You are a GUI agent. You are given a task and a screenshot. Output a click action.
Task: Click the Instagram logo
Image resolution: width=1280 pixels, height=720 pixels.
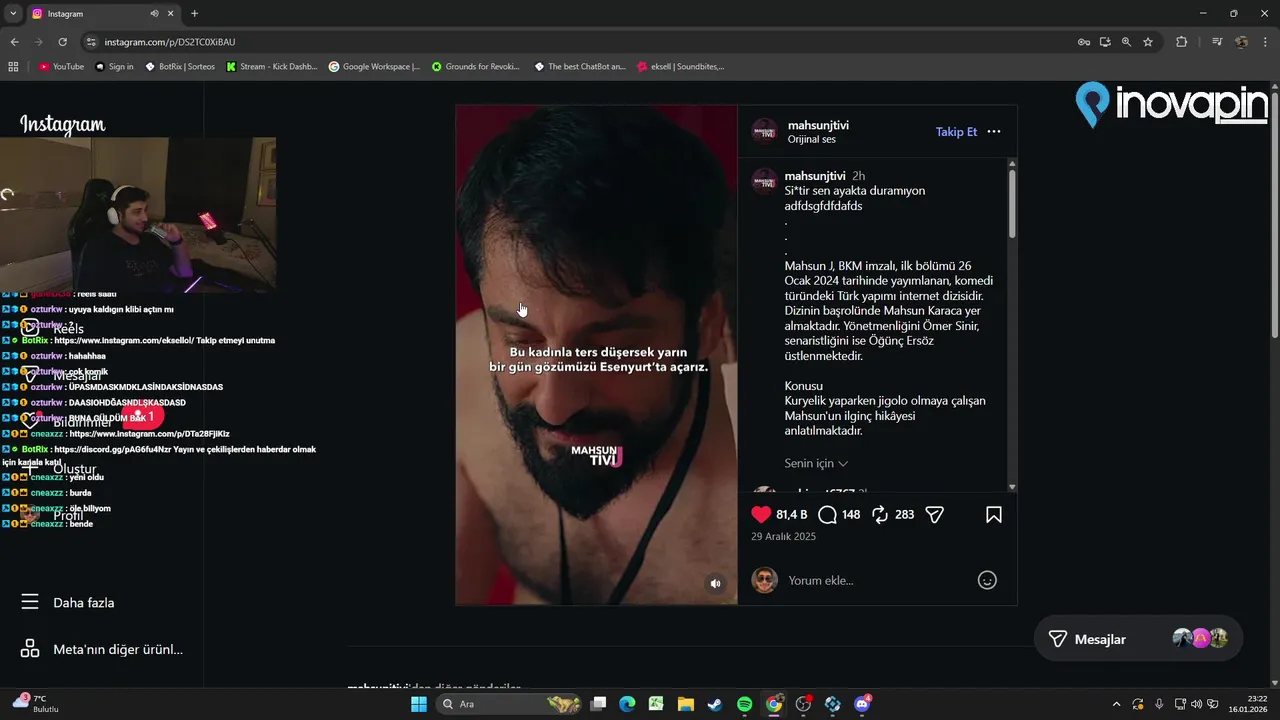pyautogui.click(x=63, y=125)
